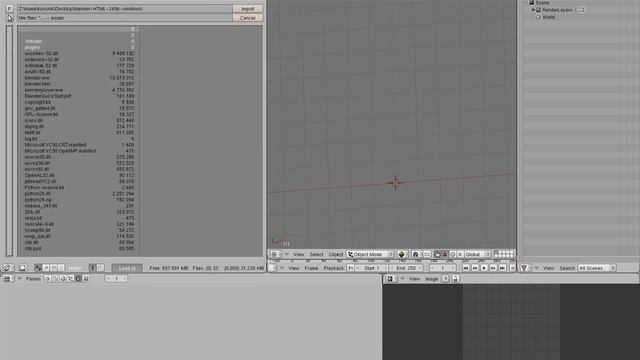The image size is (640, 360).
Task: Click lock icon in image editor header
Action: (456, 279)
